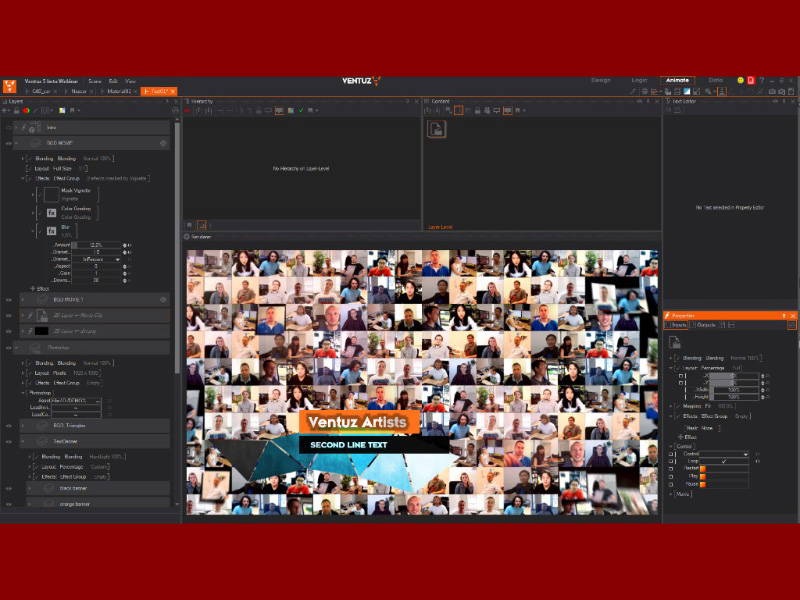Toggle visibility eye of BGD MOVIE 1 layer

(x=8, y=300)
